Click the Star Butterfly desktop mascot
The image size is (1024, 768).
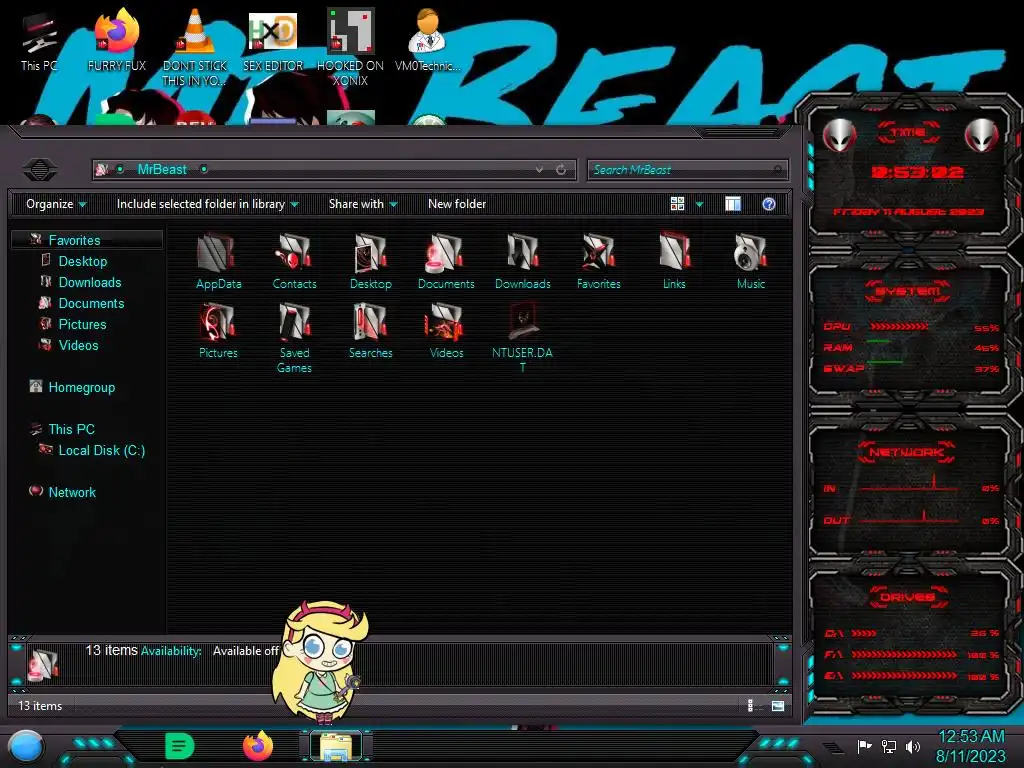pos(321,663)
